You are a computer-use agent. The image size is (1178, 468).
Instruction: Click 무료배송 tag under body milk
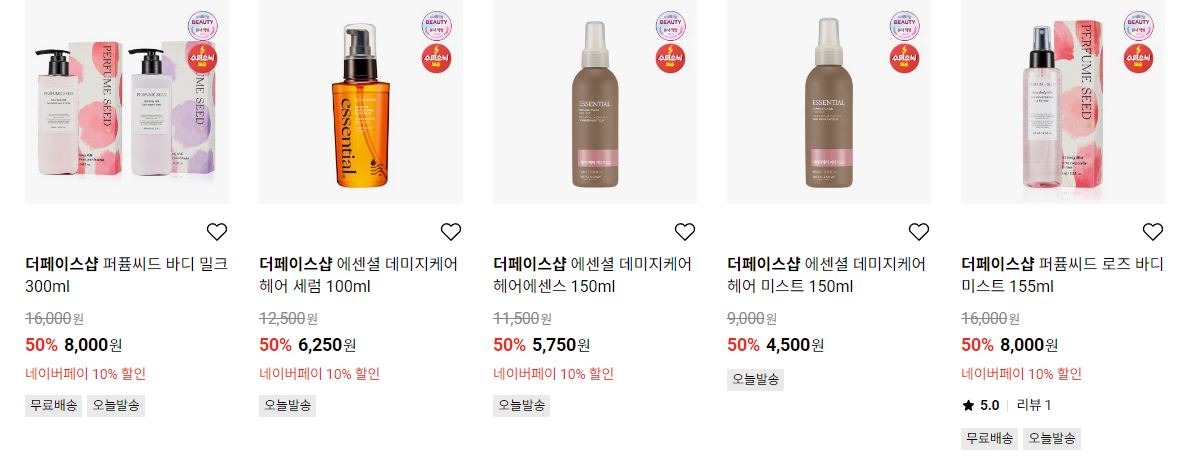(x=53, y=406)
